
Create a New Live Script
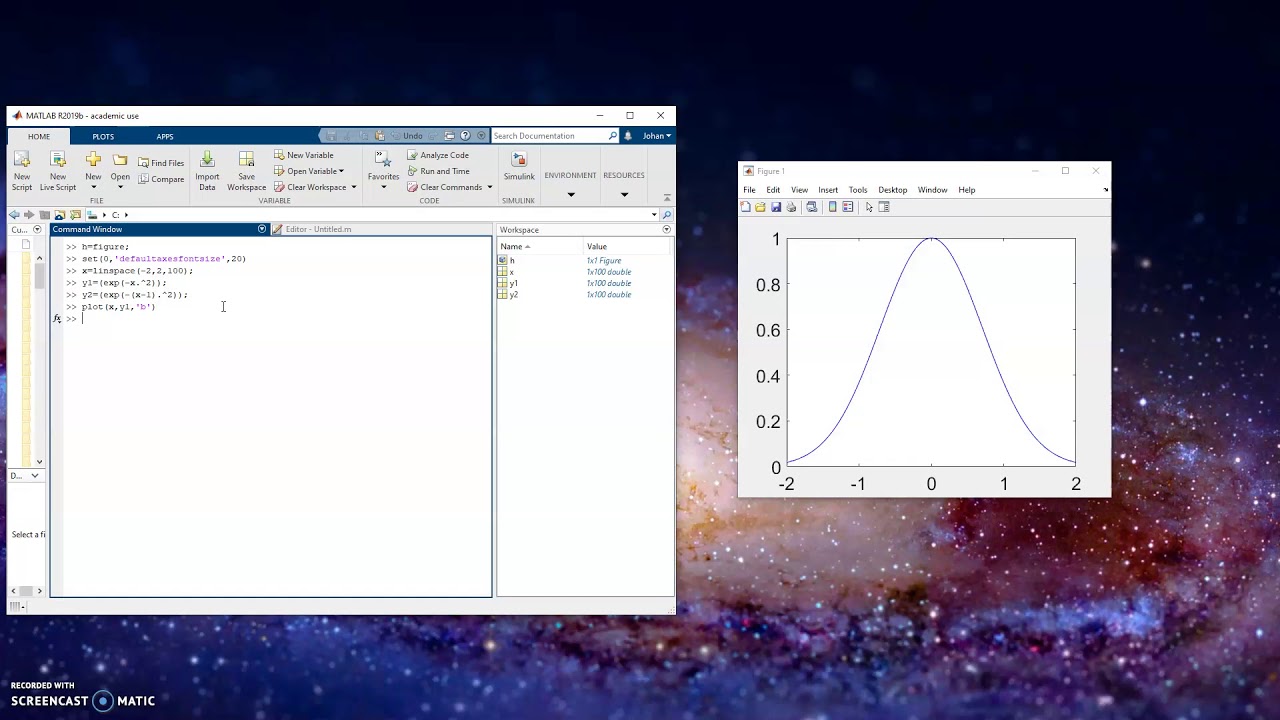[58, 171]
